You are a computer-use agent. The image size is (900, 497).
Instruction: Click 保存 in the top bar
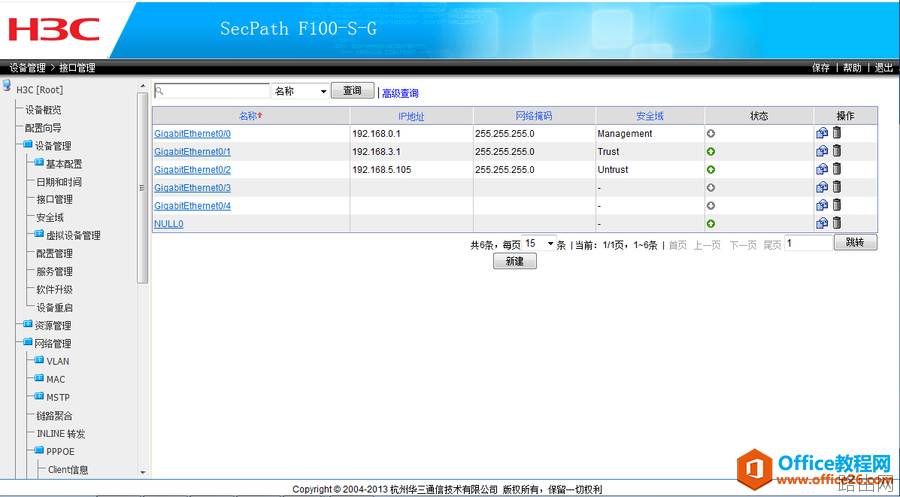[821, 68]
